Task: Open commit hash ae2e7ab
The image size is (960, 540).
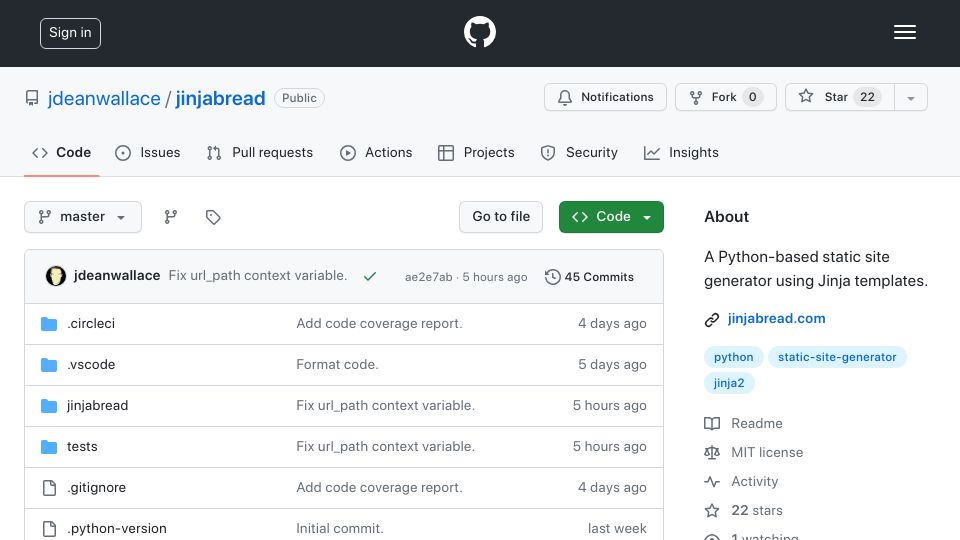Action: tap(429, 277)
